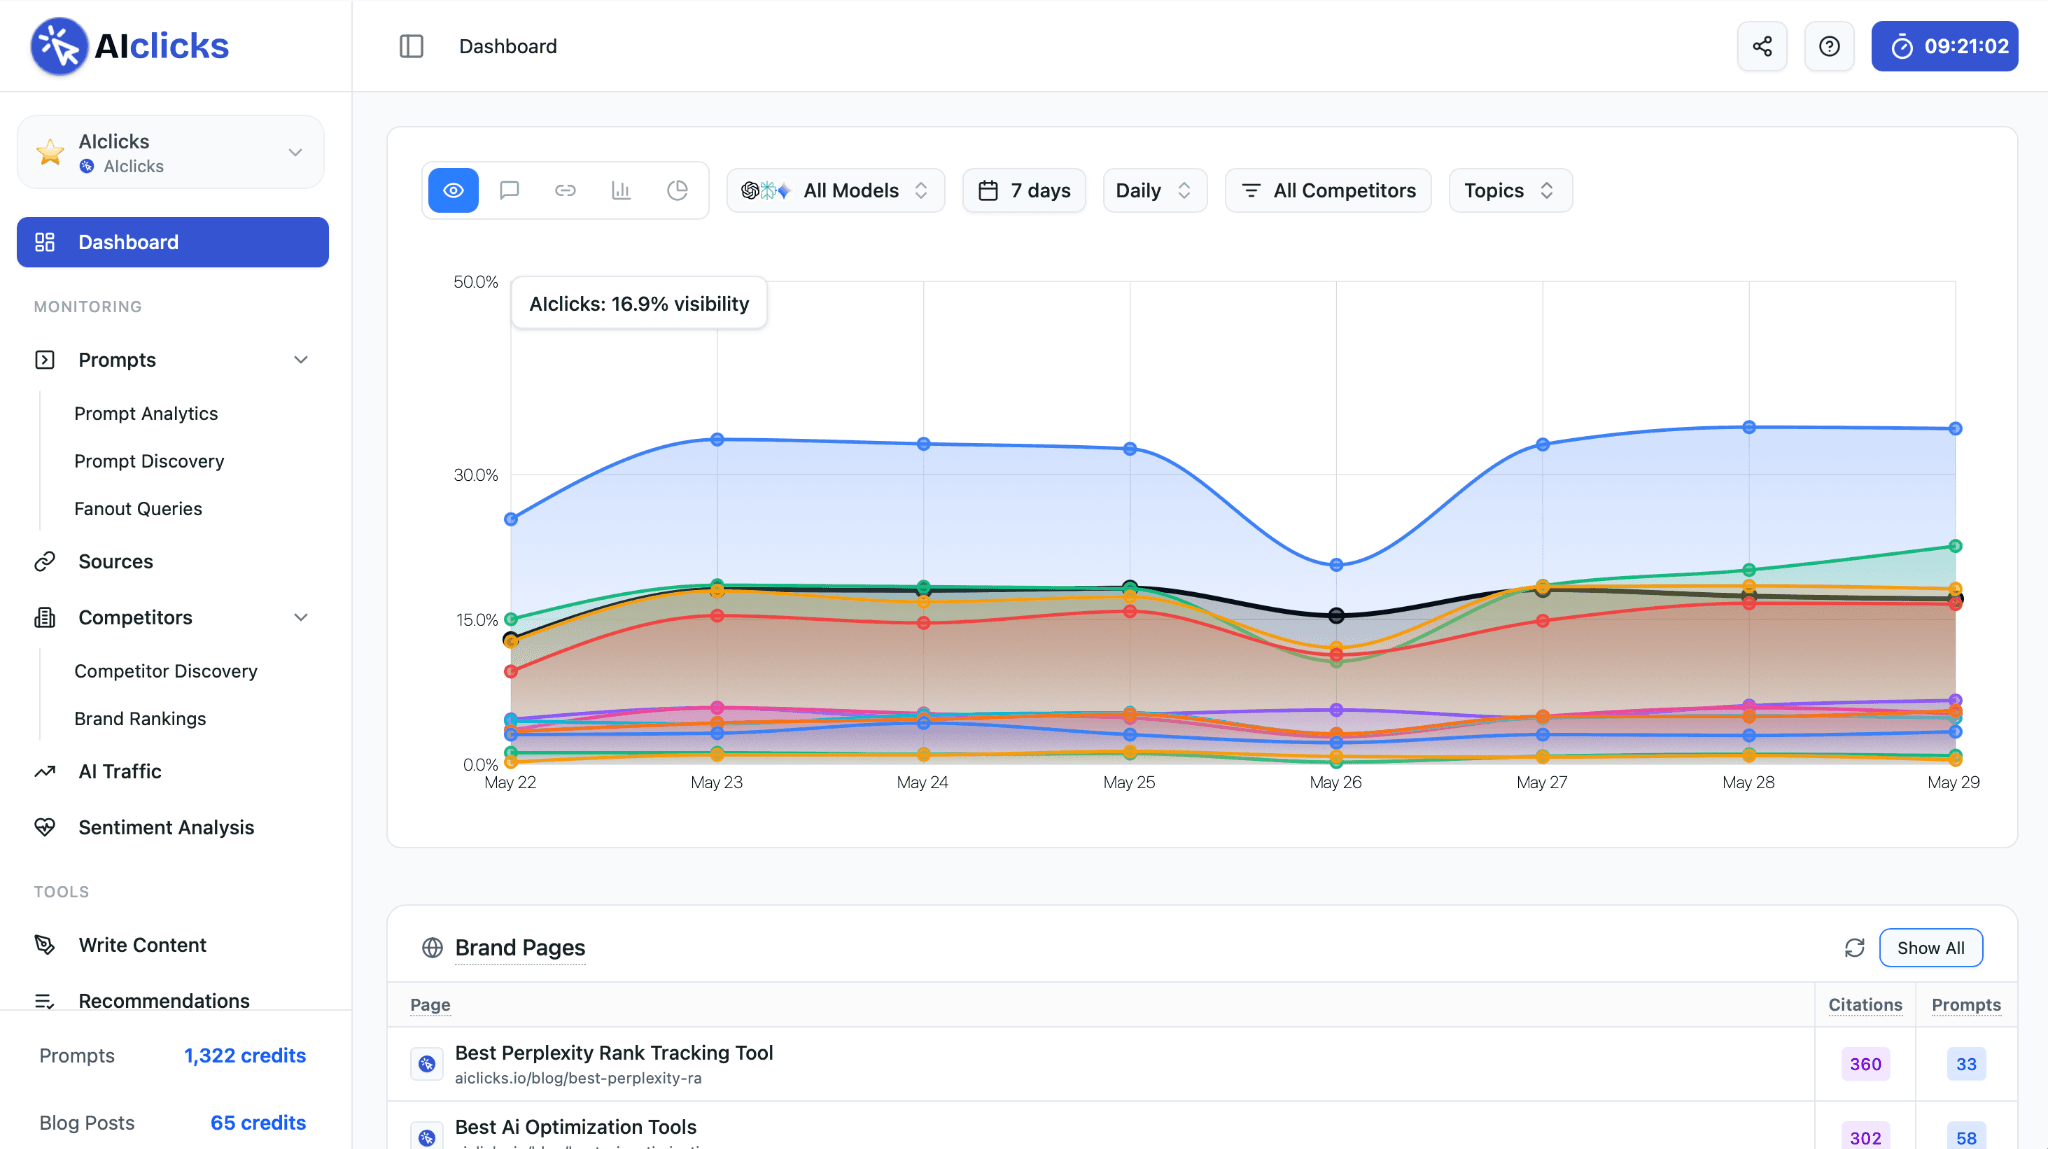
Task: Open Fanout Queries
Action: pos(138,508)
